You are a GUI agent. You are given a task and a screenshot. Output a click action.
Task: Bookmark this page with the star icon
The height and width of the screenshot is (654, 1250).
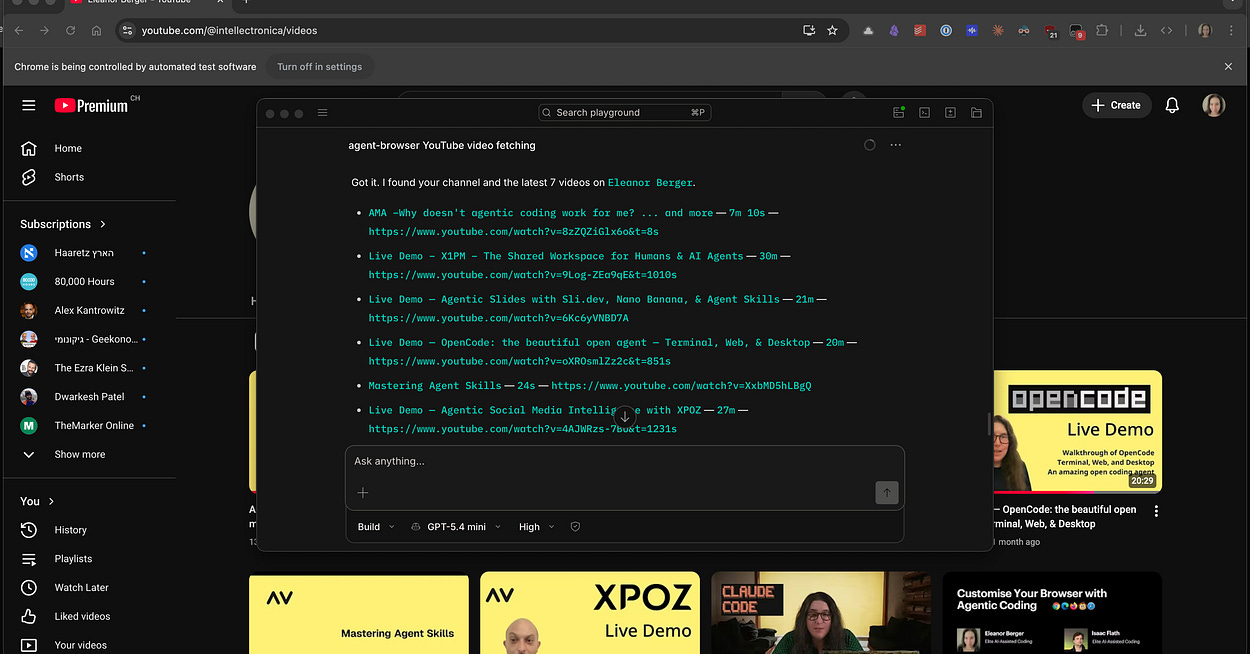832,31
